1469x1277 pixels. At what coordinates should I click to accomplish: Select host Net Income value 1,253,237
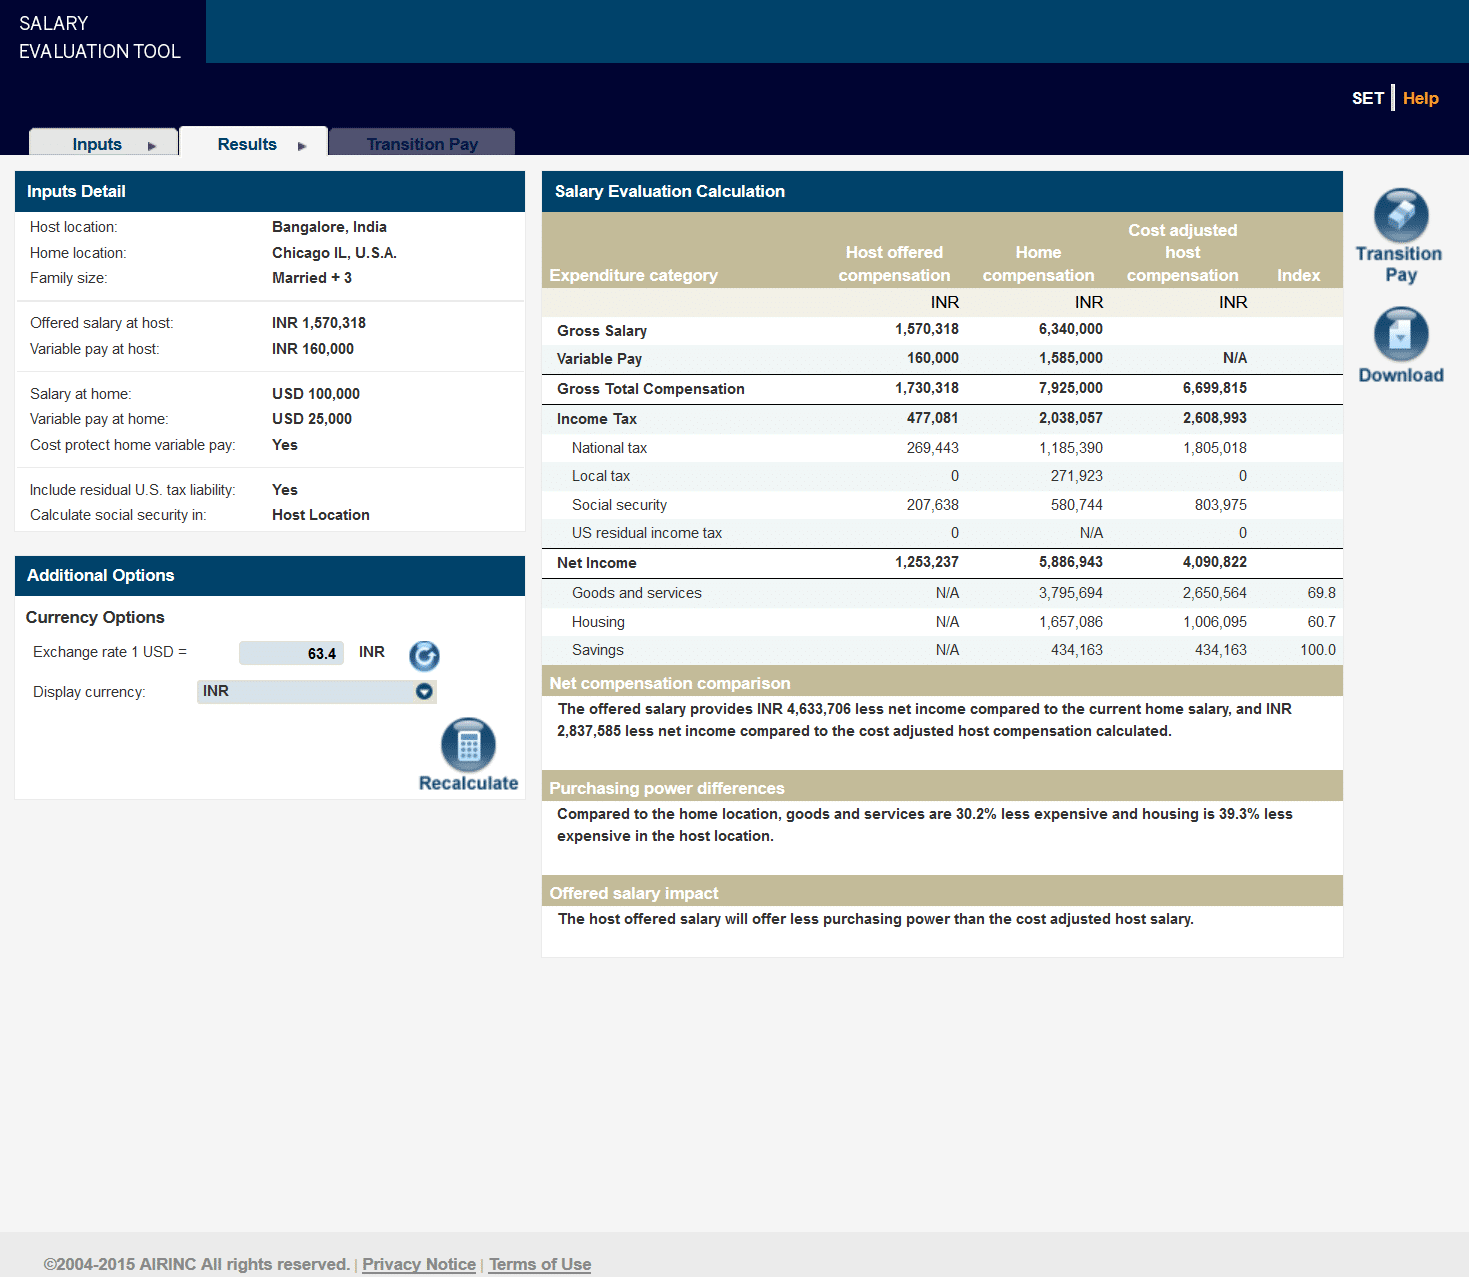pos(926,562)
